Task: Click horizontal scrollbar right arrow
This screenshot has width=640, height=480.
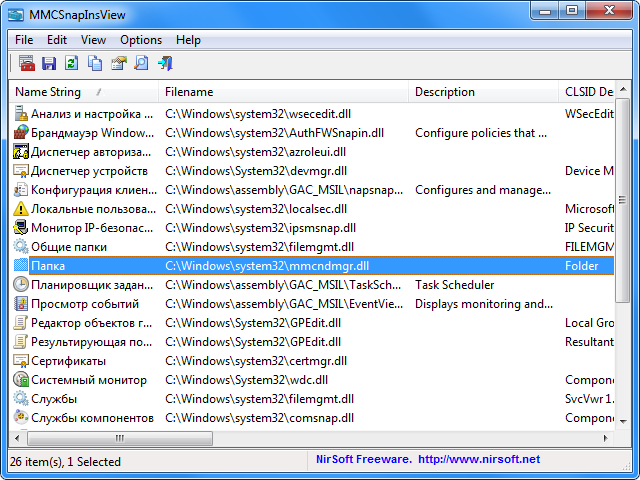Action: tap(606, 438)
